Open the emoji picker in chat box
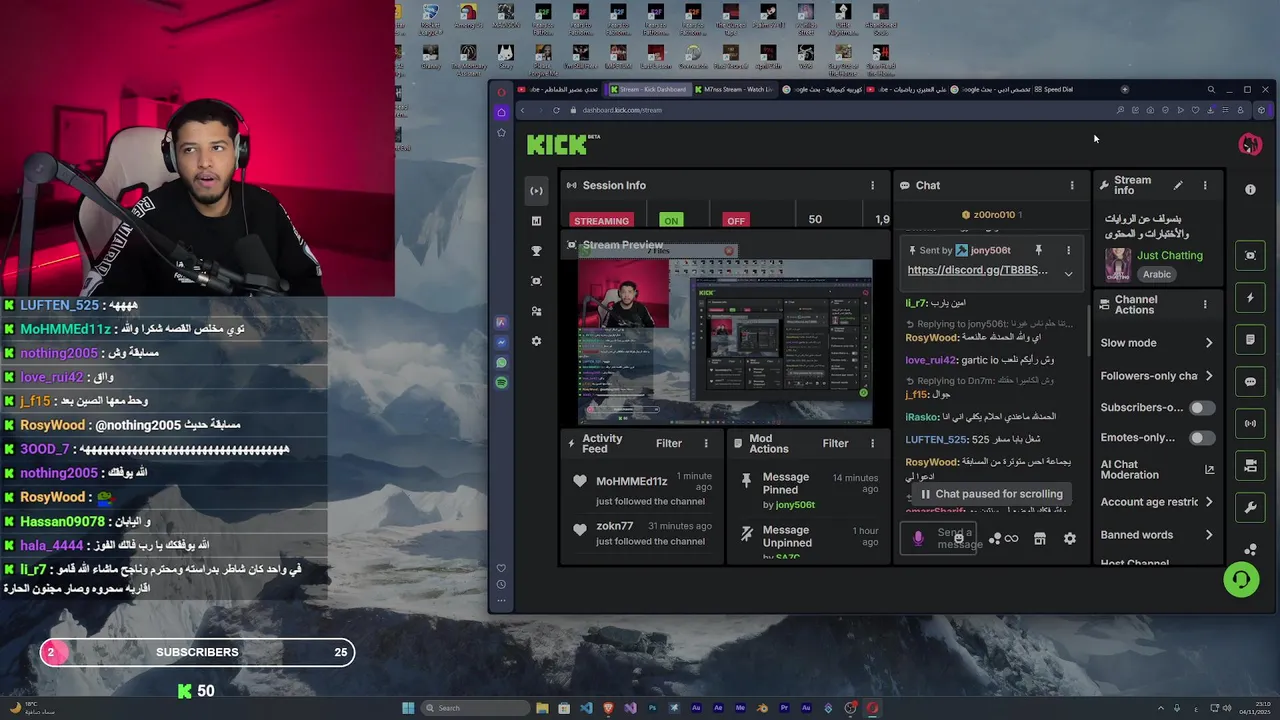 click(x=959, y=539)
